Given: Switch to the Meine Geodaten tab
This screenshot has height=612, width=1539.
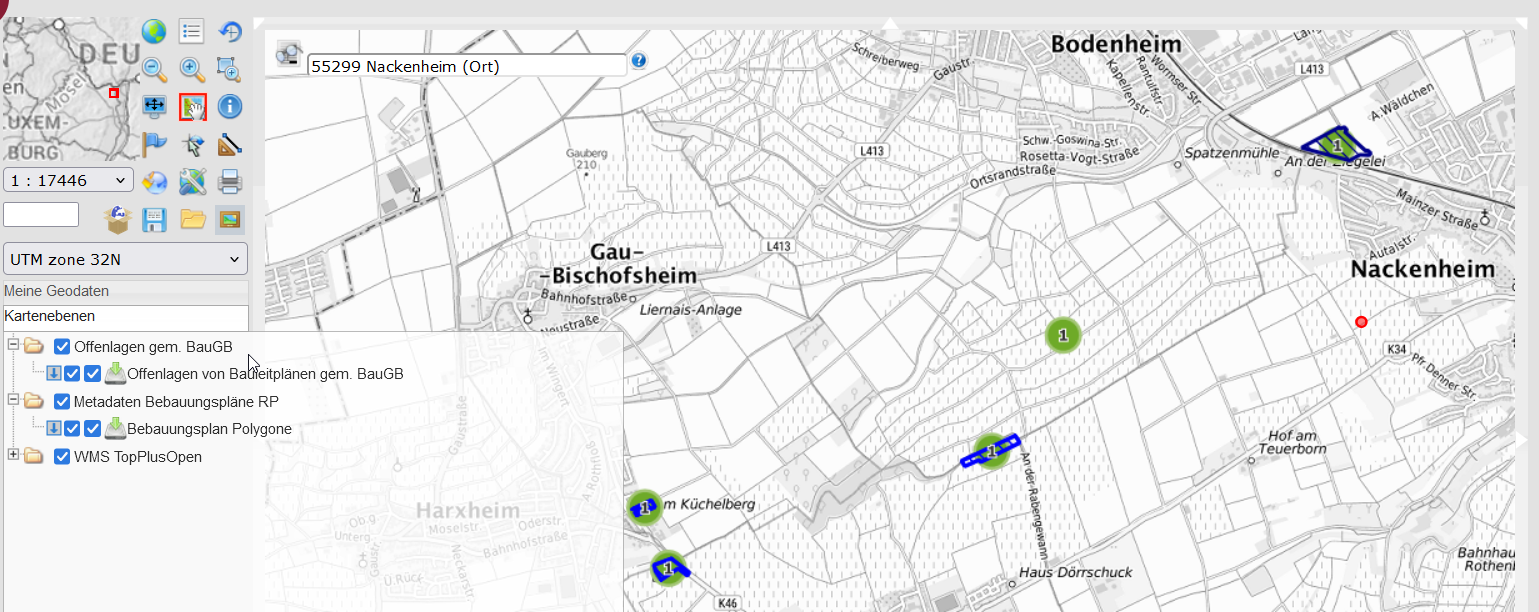Looking at the screenshot, I should pos(56,291).
